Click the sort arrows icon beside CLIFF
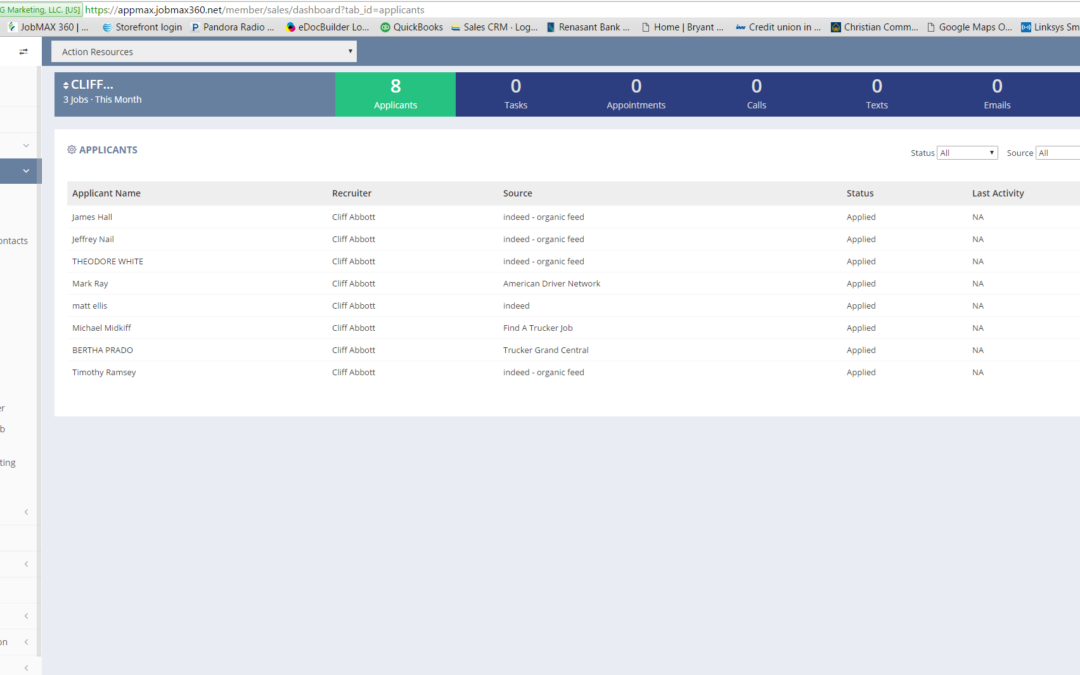Viewport: 1080px width, 675px height. (x=66, y=85)
